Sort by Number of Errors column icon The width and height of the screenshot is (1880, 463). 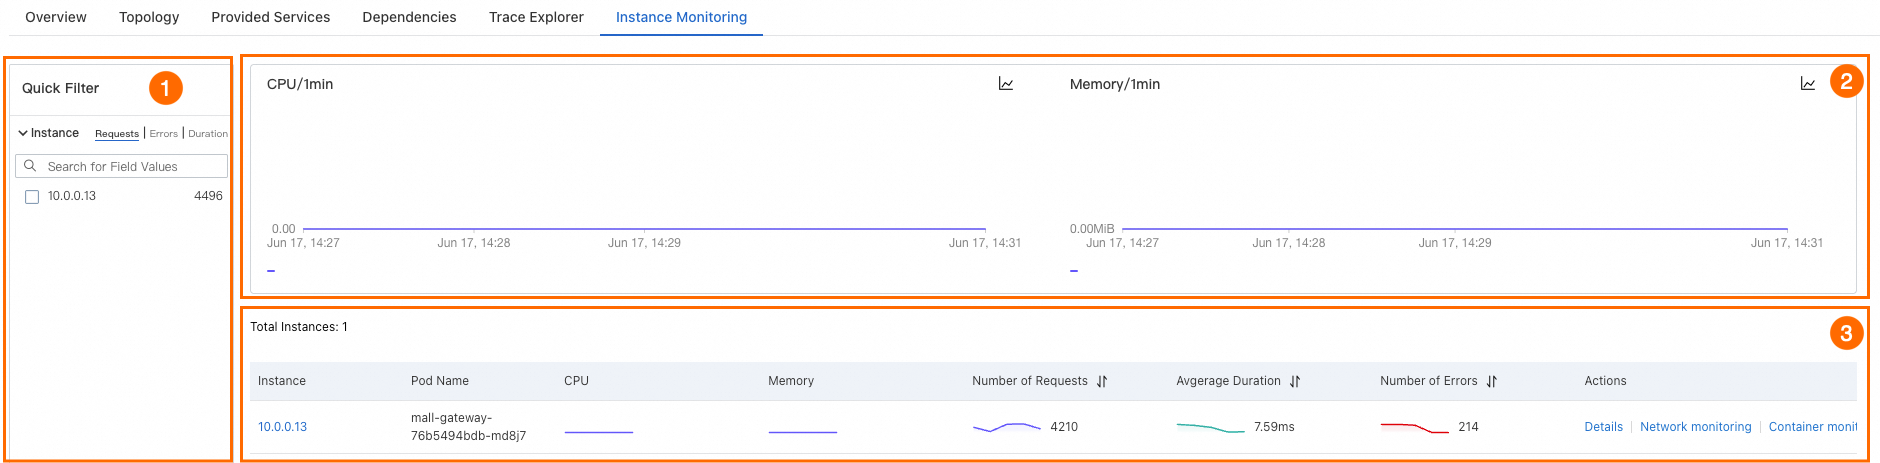(x=1492, y=381)
